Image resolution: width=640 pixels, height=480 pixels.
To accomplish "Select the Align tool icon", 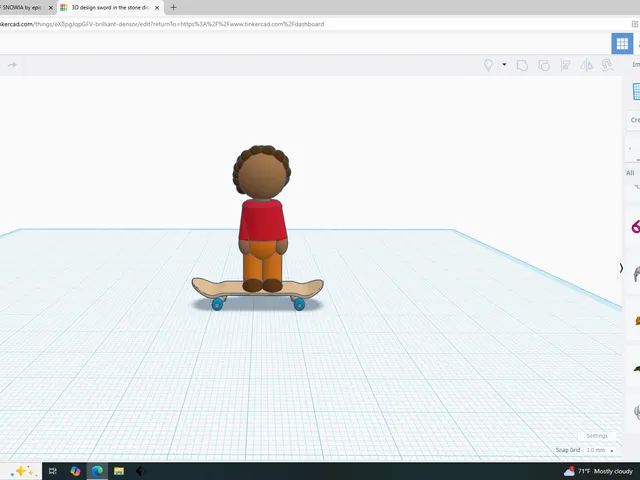I will 565,65.
